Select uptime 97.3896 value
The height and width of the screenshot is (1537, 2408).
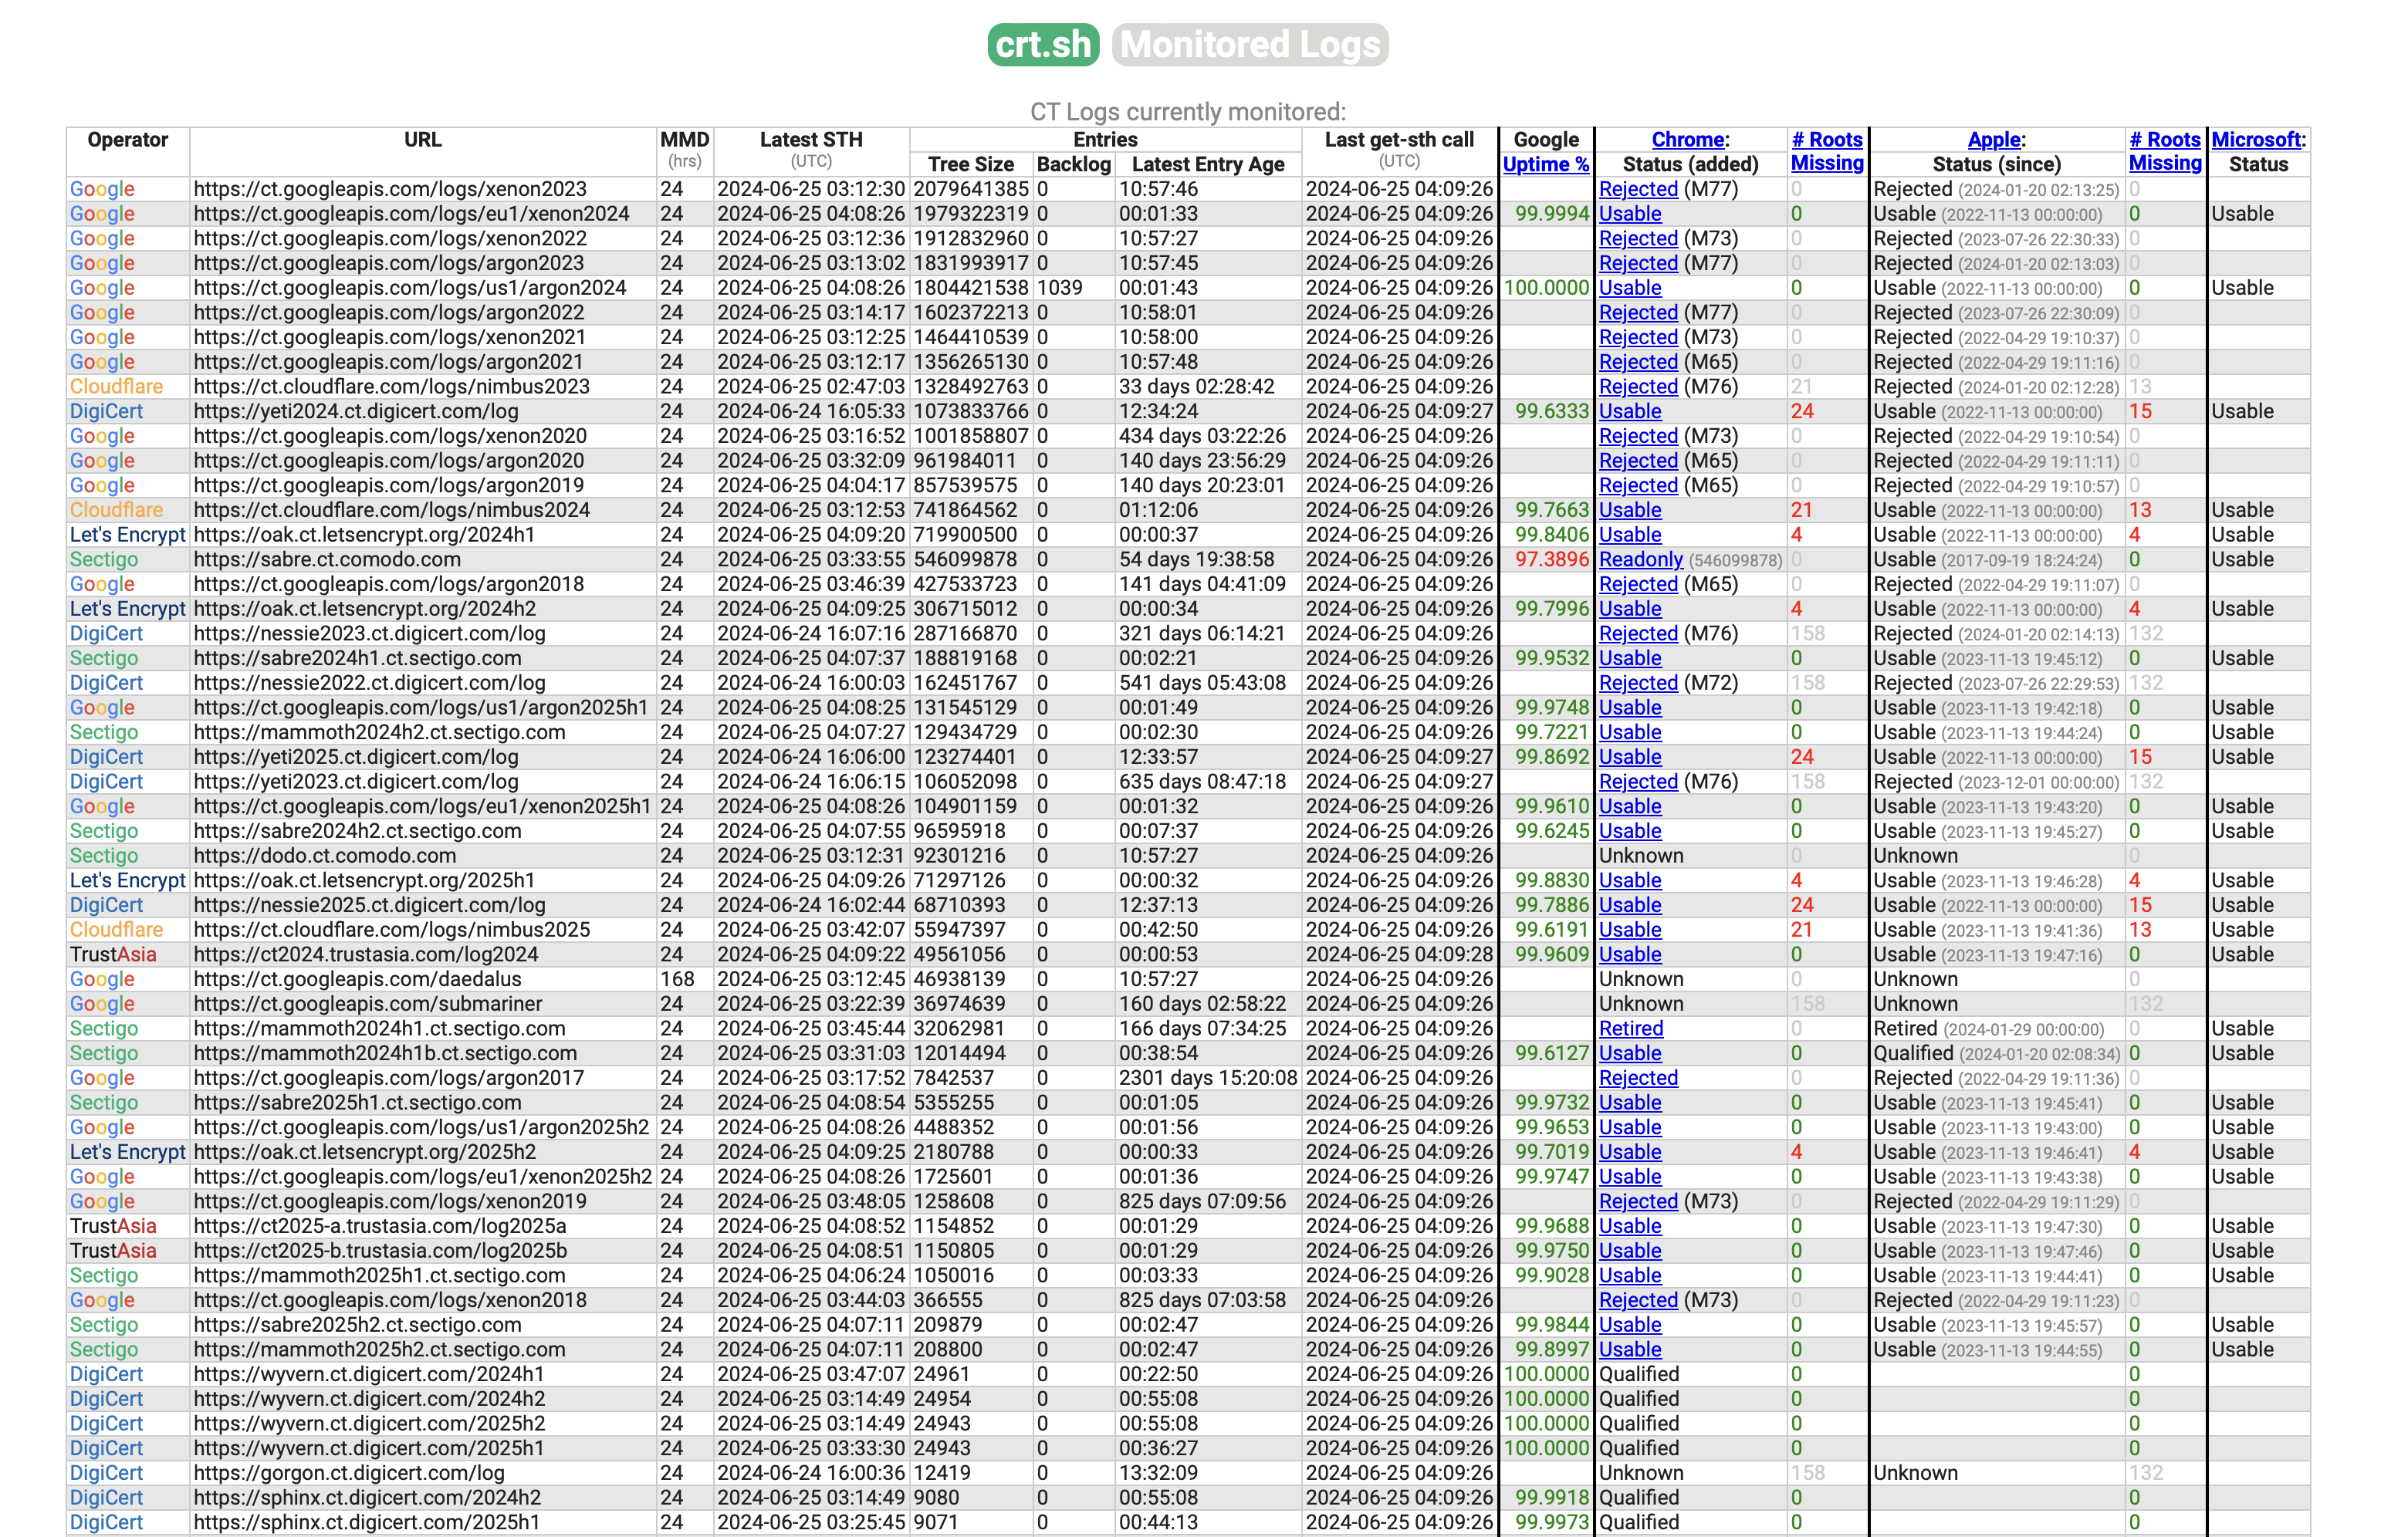(x=1552, y=560)
